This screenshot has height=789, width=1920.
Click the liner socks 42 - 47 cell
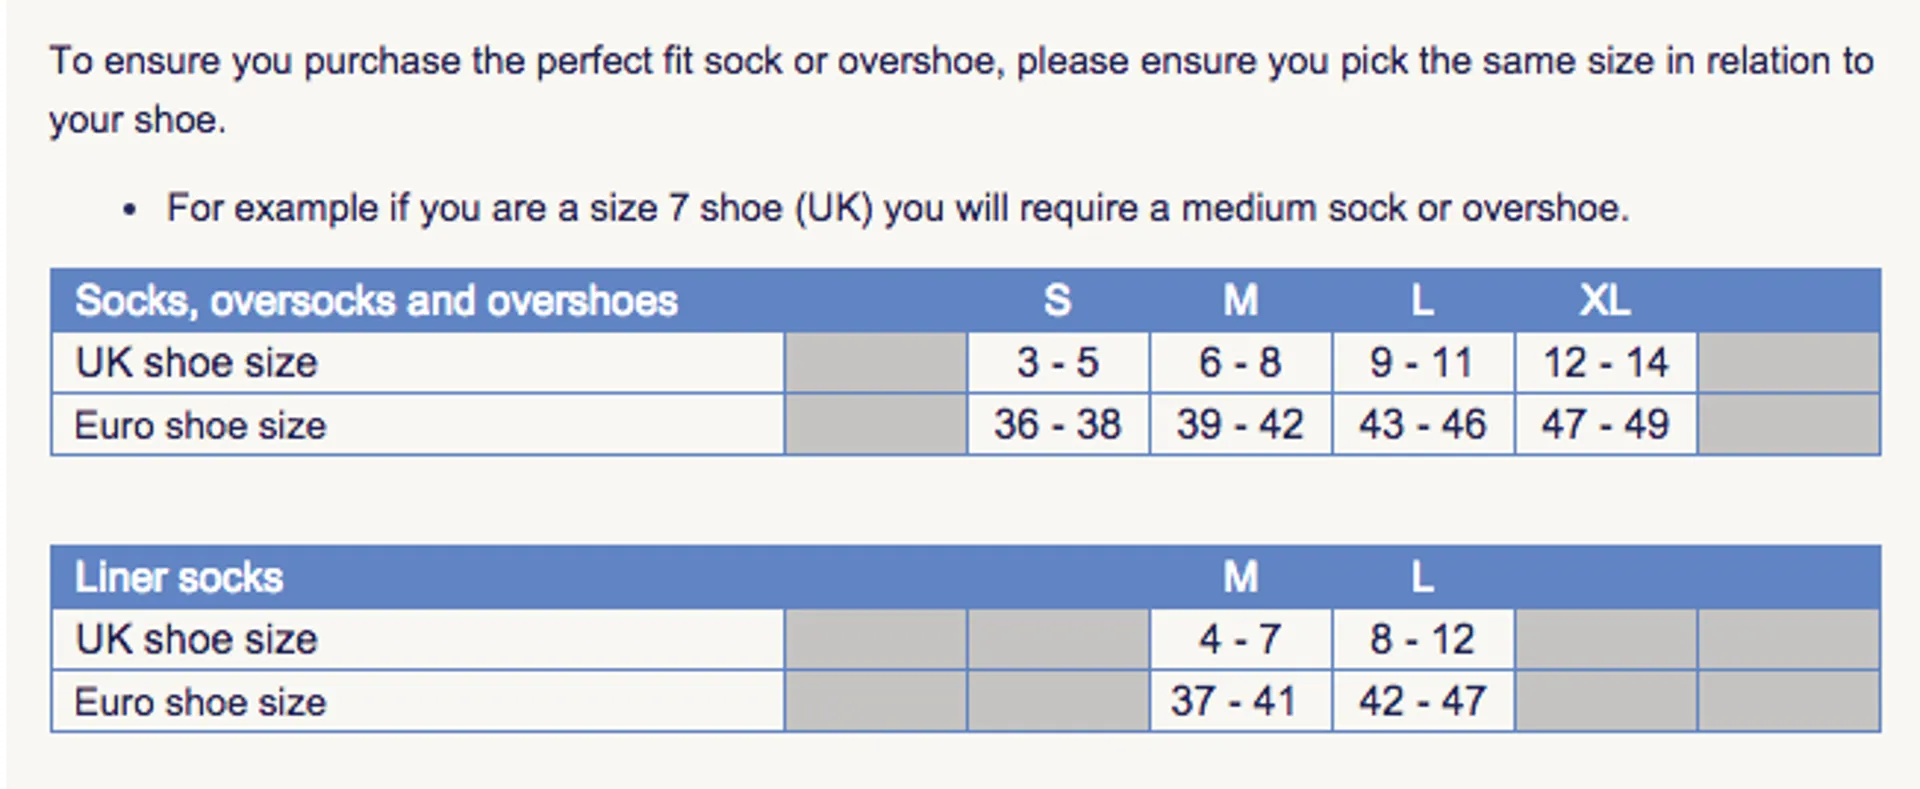(x=1422, y=701)
